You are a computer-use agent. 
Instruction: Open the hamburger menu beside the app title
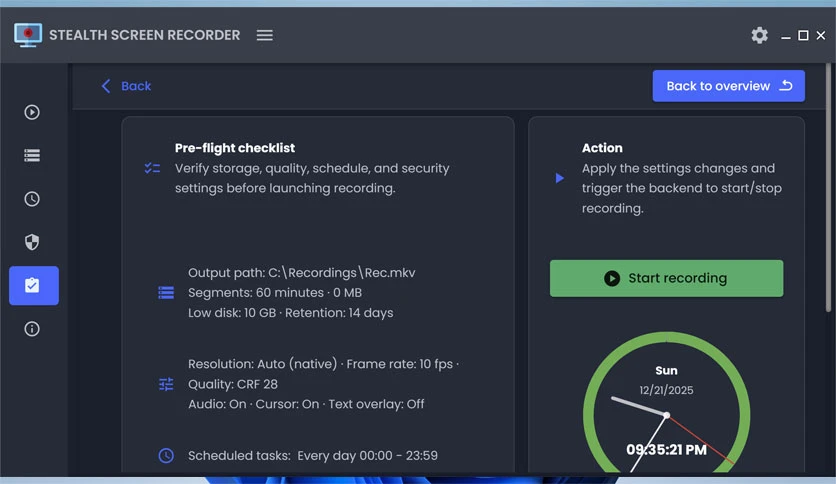[x=264, y=35]
